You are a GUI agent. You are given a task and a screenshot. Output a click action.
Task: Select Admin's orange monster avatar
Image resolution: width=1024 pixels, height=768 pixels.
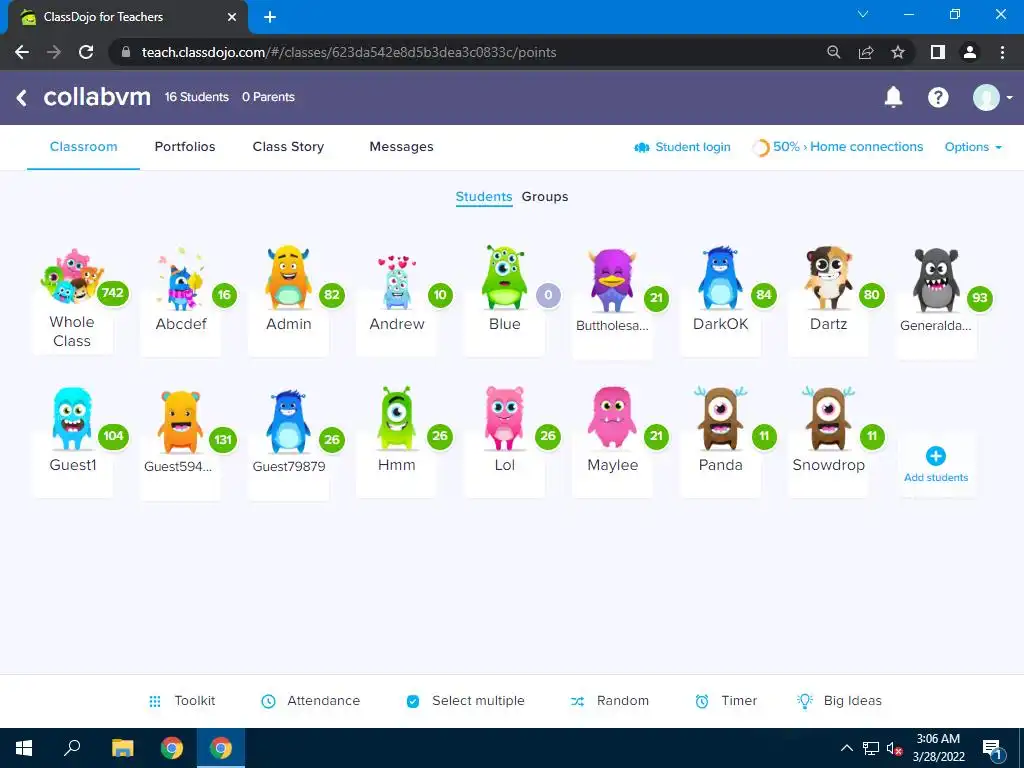(x=288, y=277)
